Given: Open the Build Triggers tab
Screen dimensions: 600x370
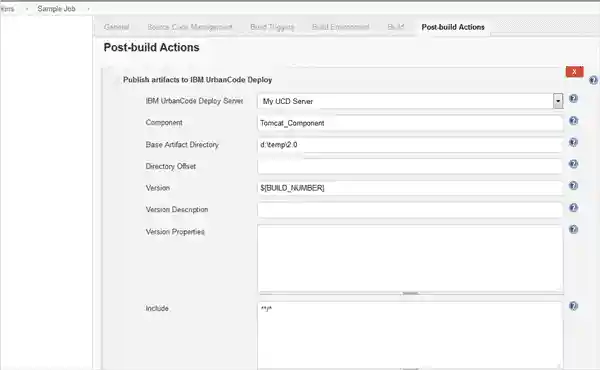Looking at the screenshot, I should [272, 27].
